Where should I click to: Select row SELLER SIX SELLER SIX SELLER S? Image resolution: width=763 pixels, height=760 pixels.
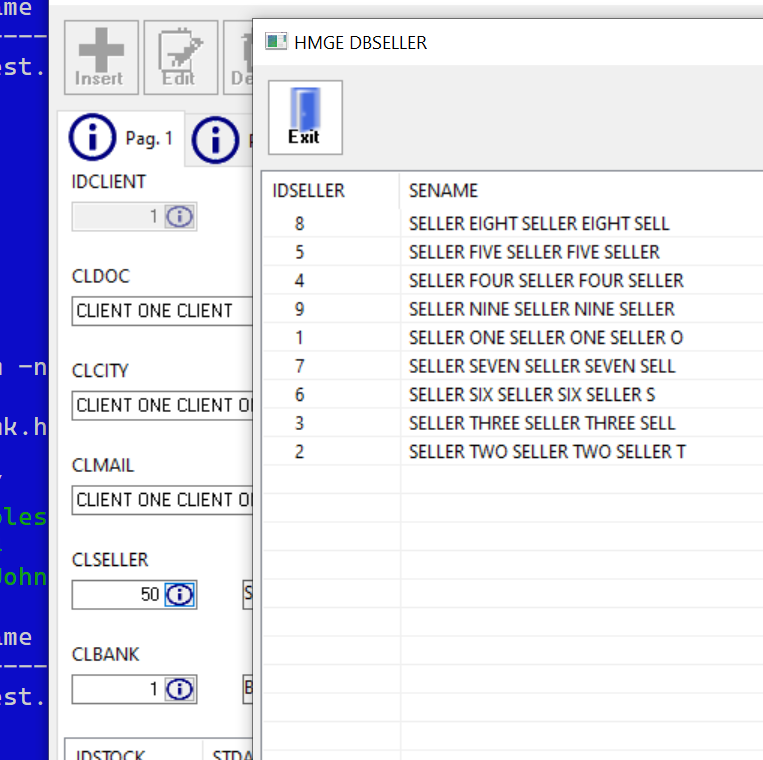(x=513, y=395)
